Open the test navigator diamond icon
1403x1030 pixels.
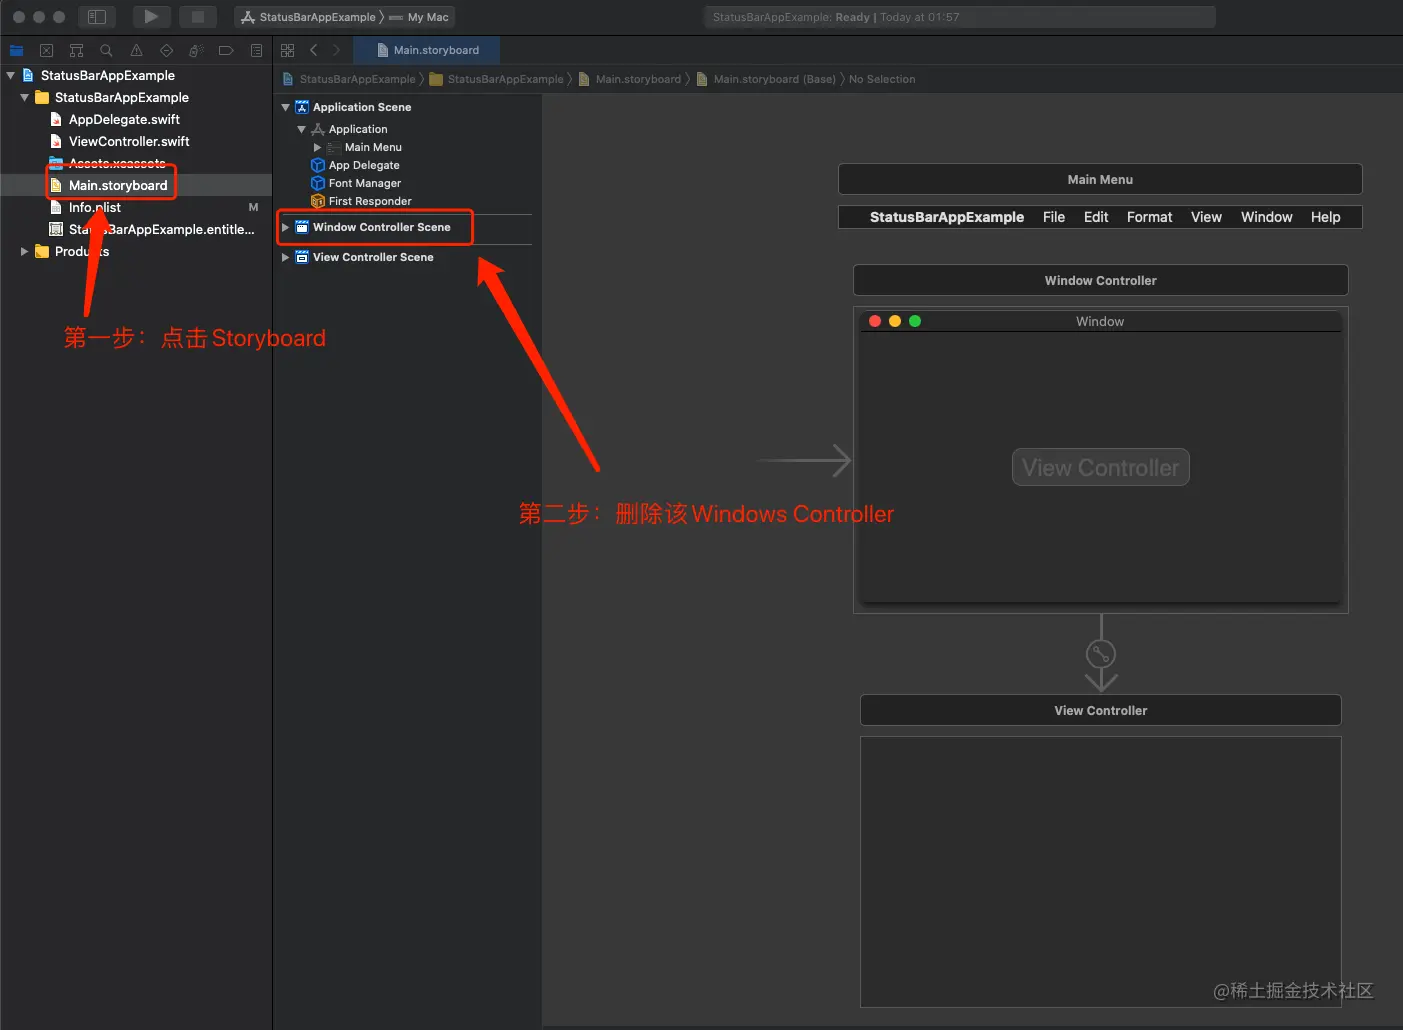click(x=166, y=50)
